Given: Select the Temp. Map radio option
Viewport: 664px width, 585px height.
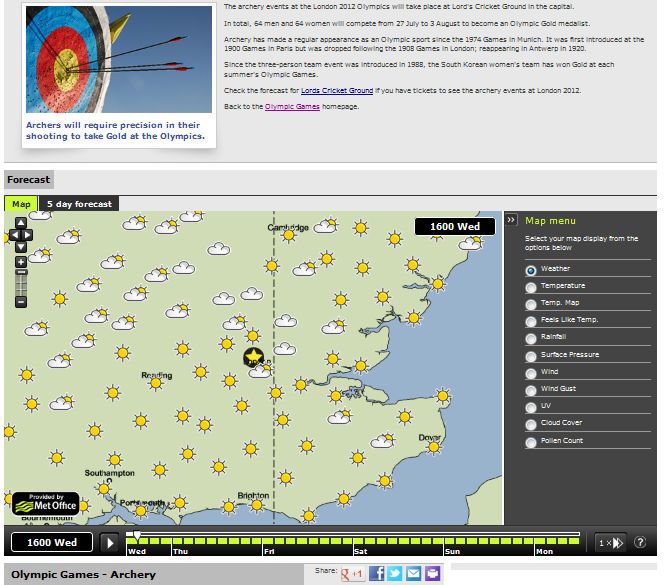Looking at the screenshot, I should point(531,305).
